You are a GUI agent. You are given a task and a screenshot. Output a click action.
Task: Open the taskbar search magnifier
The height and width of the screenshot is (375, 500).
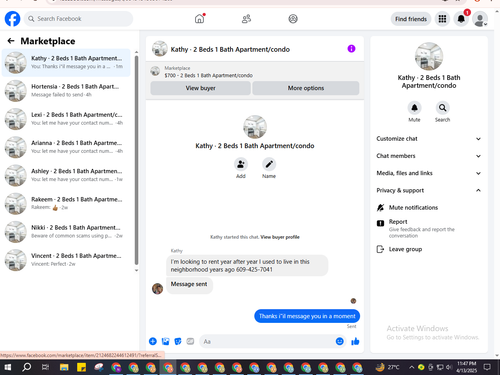click(26, 367)
